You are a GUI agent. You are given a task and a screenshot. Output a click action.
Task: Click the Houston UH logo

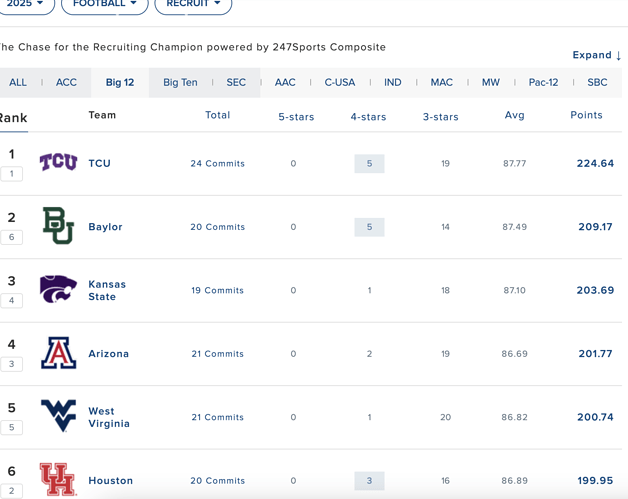[x=58, y=479]
